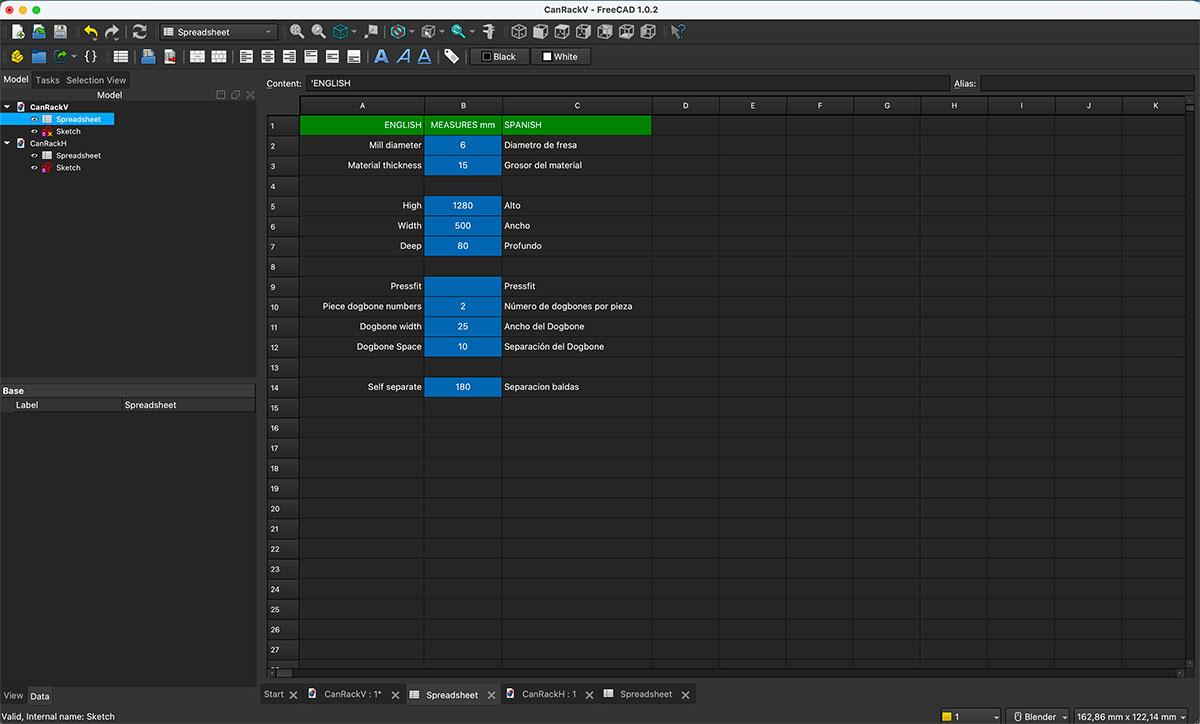Open the Spreadsheet workbench selector dropdown
Viewport: 1200px width, 724px height.
coord(218,32)
